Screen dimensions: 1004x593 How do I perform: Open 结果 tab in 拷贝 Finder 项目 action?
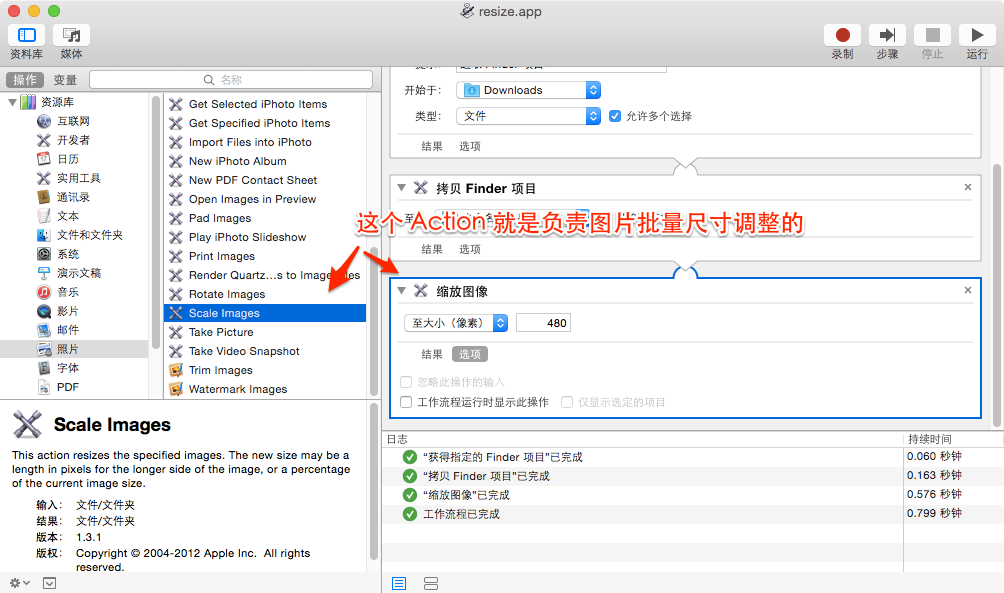(432, 249)
